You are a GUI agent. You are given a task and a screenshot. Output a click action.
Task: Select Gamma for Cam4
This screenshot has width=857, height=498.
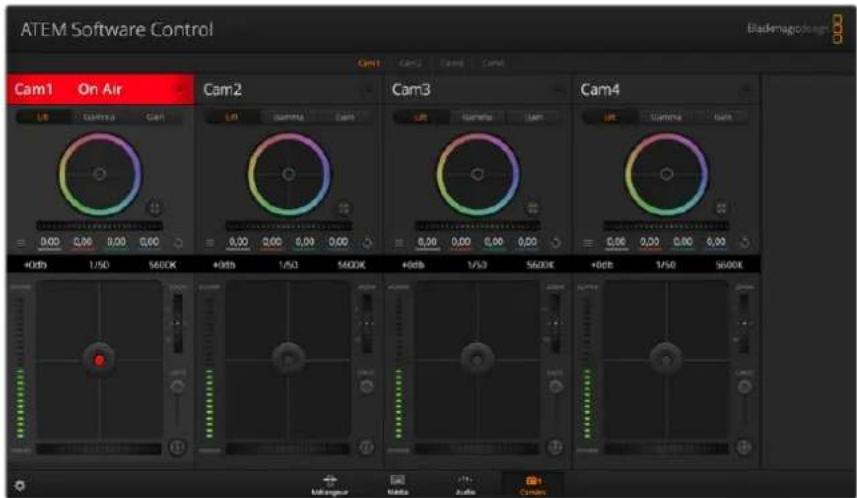[666, 117]
